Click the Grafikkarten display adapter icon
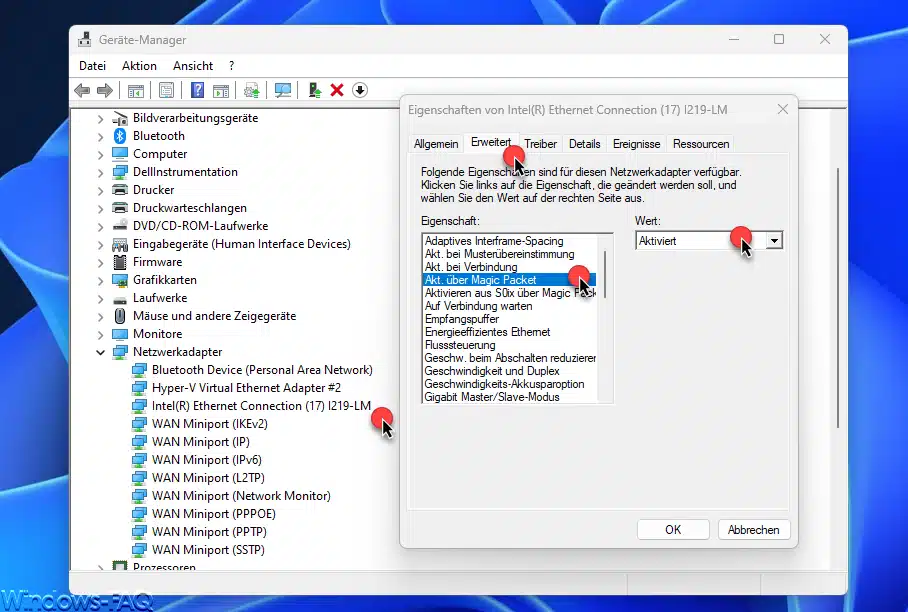The image size is (908, 612). click(x=120, y=280)
